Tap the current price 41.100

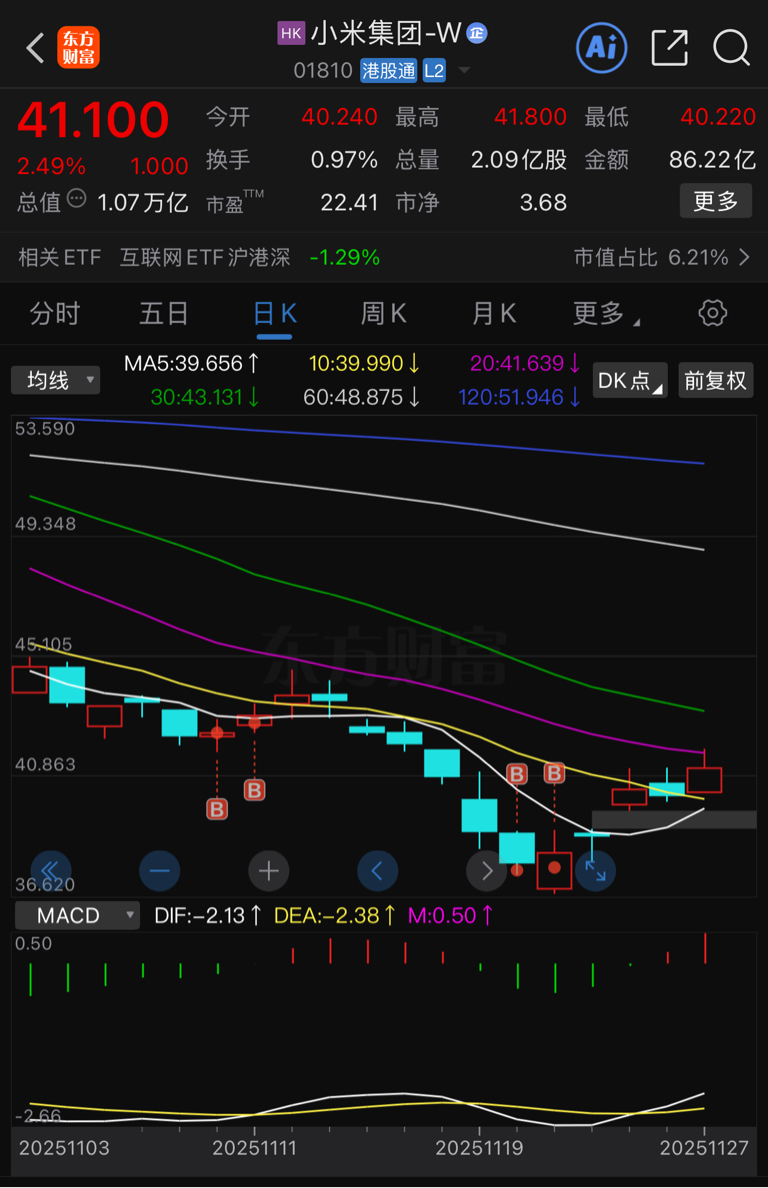tap(93, 120)
